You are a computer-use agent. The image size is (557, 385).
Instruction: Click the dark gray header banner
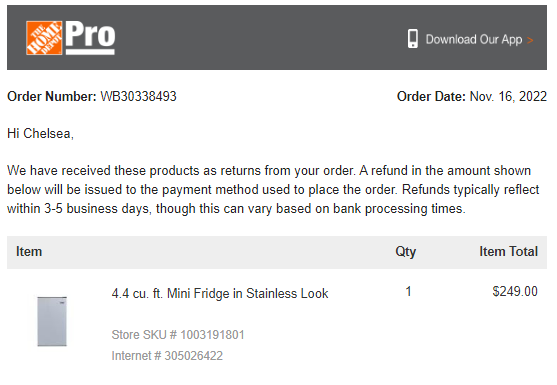277,37
